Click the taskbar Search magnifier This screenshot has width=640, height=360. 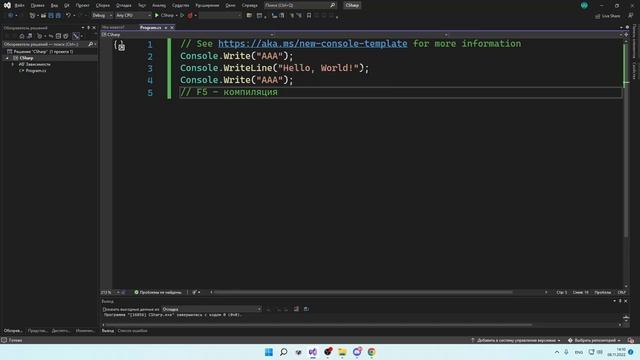[x=283, y=352]
